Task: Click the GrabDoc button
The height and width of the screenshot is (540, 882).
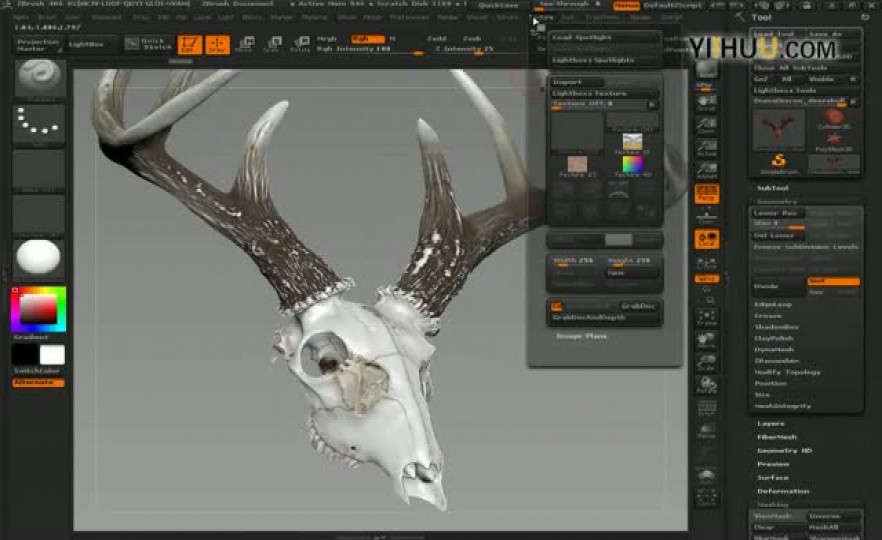Action: pyautogui.click(x=637, y=306)
